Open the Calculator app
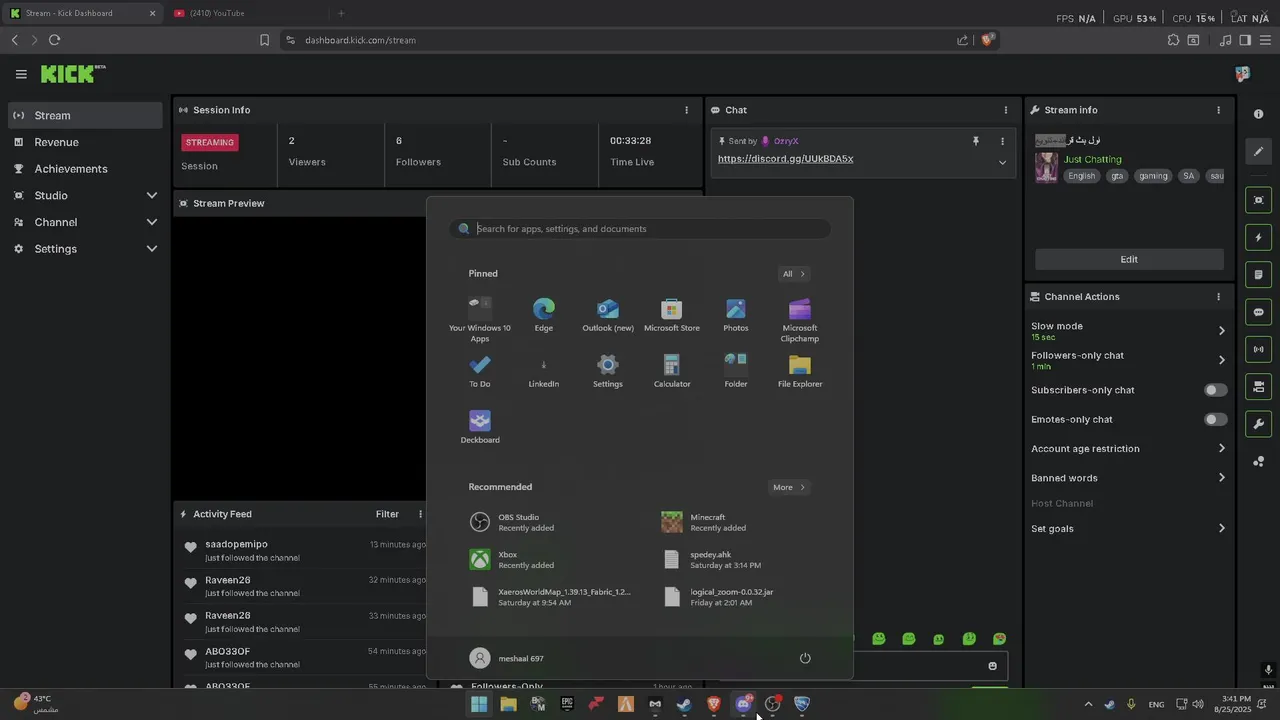This screenshot has width=1280, height=720. 672,371
